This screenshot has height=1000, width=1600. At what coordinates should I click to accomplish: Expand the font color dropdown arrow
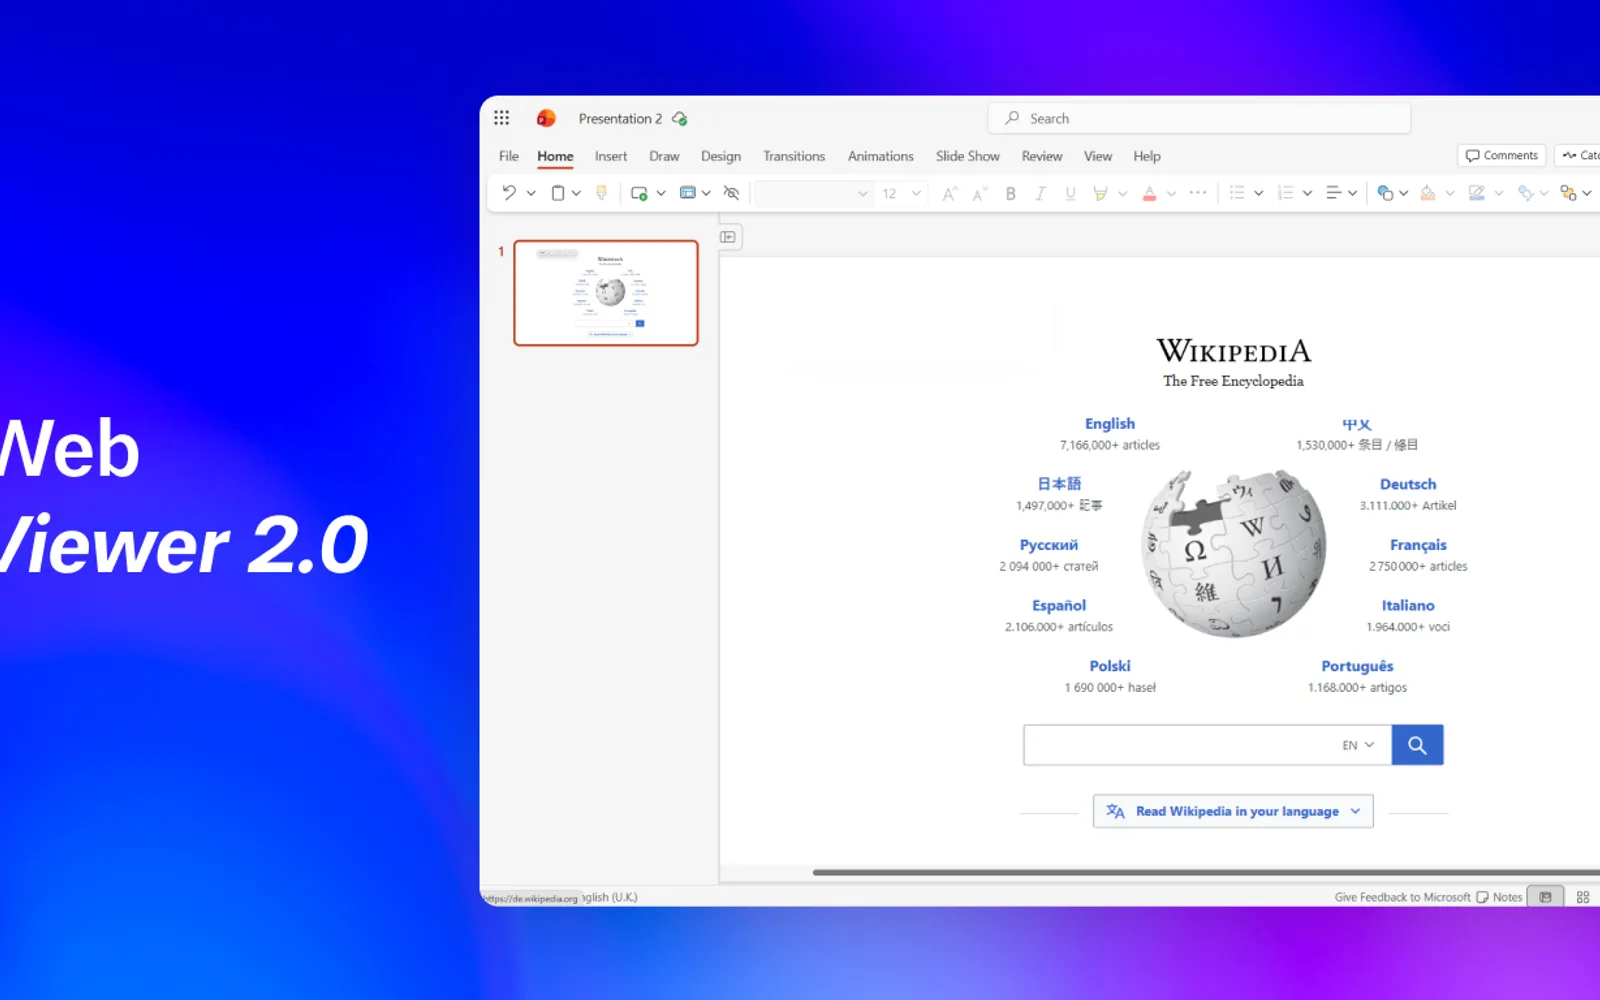(x=1171, y=193)
